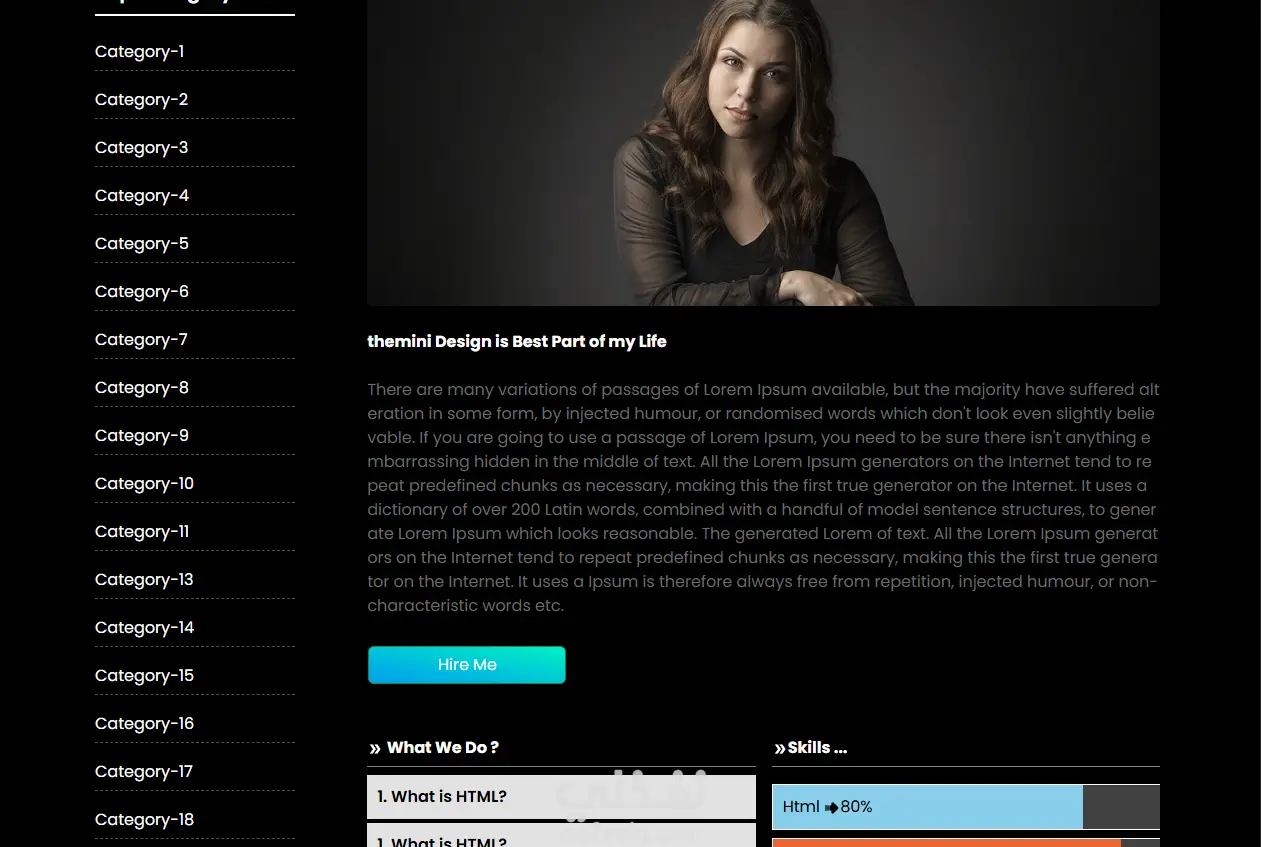The height and width of the screenshot is (847, 1261).
Task: Select Category-17 from the category list
Action: click(x=144, y=772)
